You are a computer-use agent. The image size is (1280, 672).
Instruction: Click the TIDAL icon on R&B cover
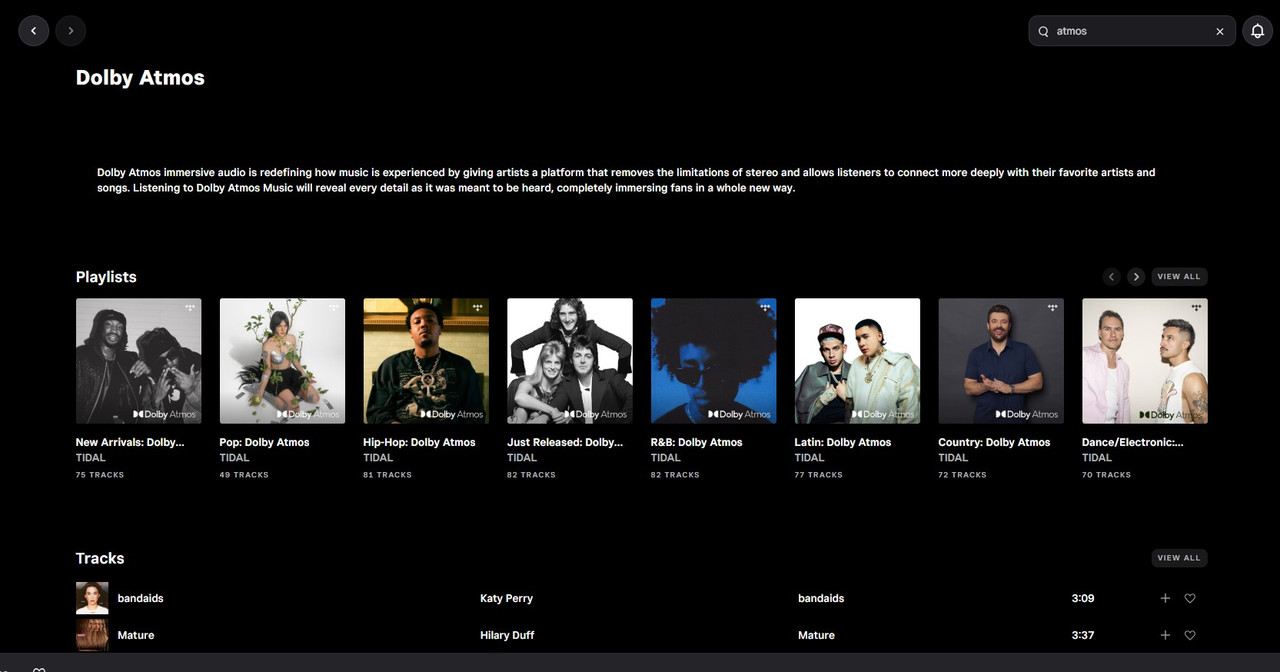click(x=765, y=307)
